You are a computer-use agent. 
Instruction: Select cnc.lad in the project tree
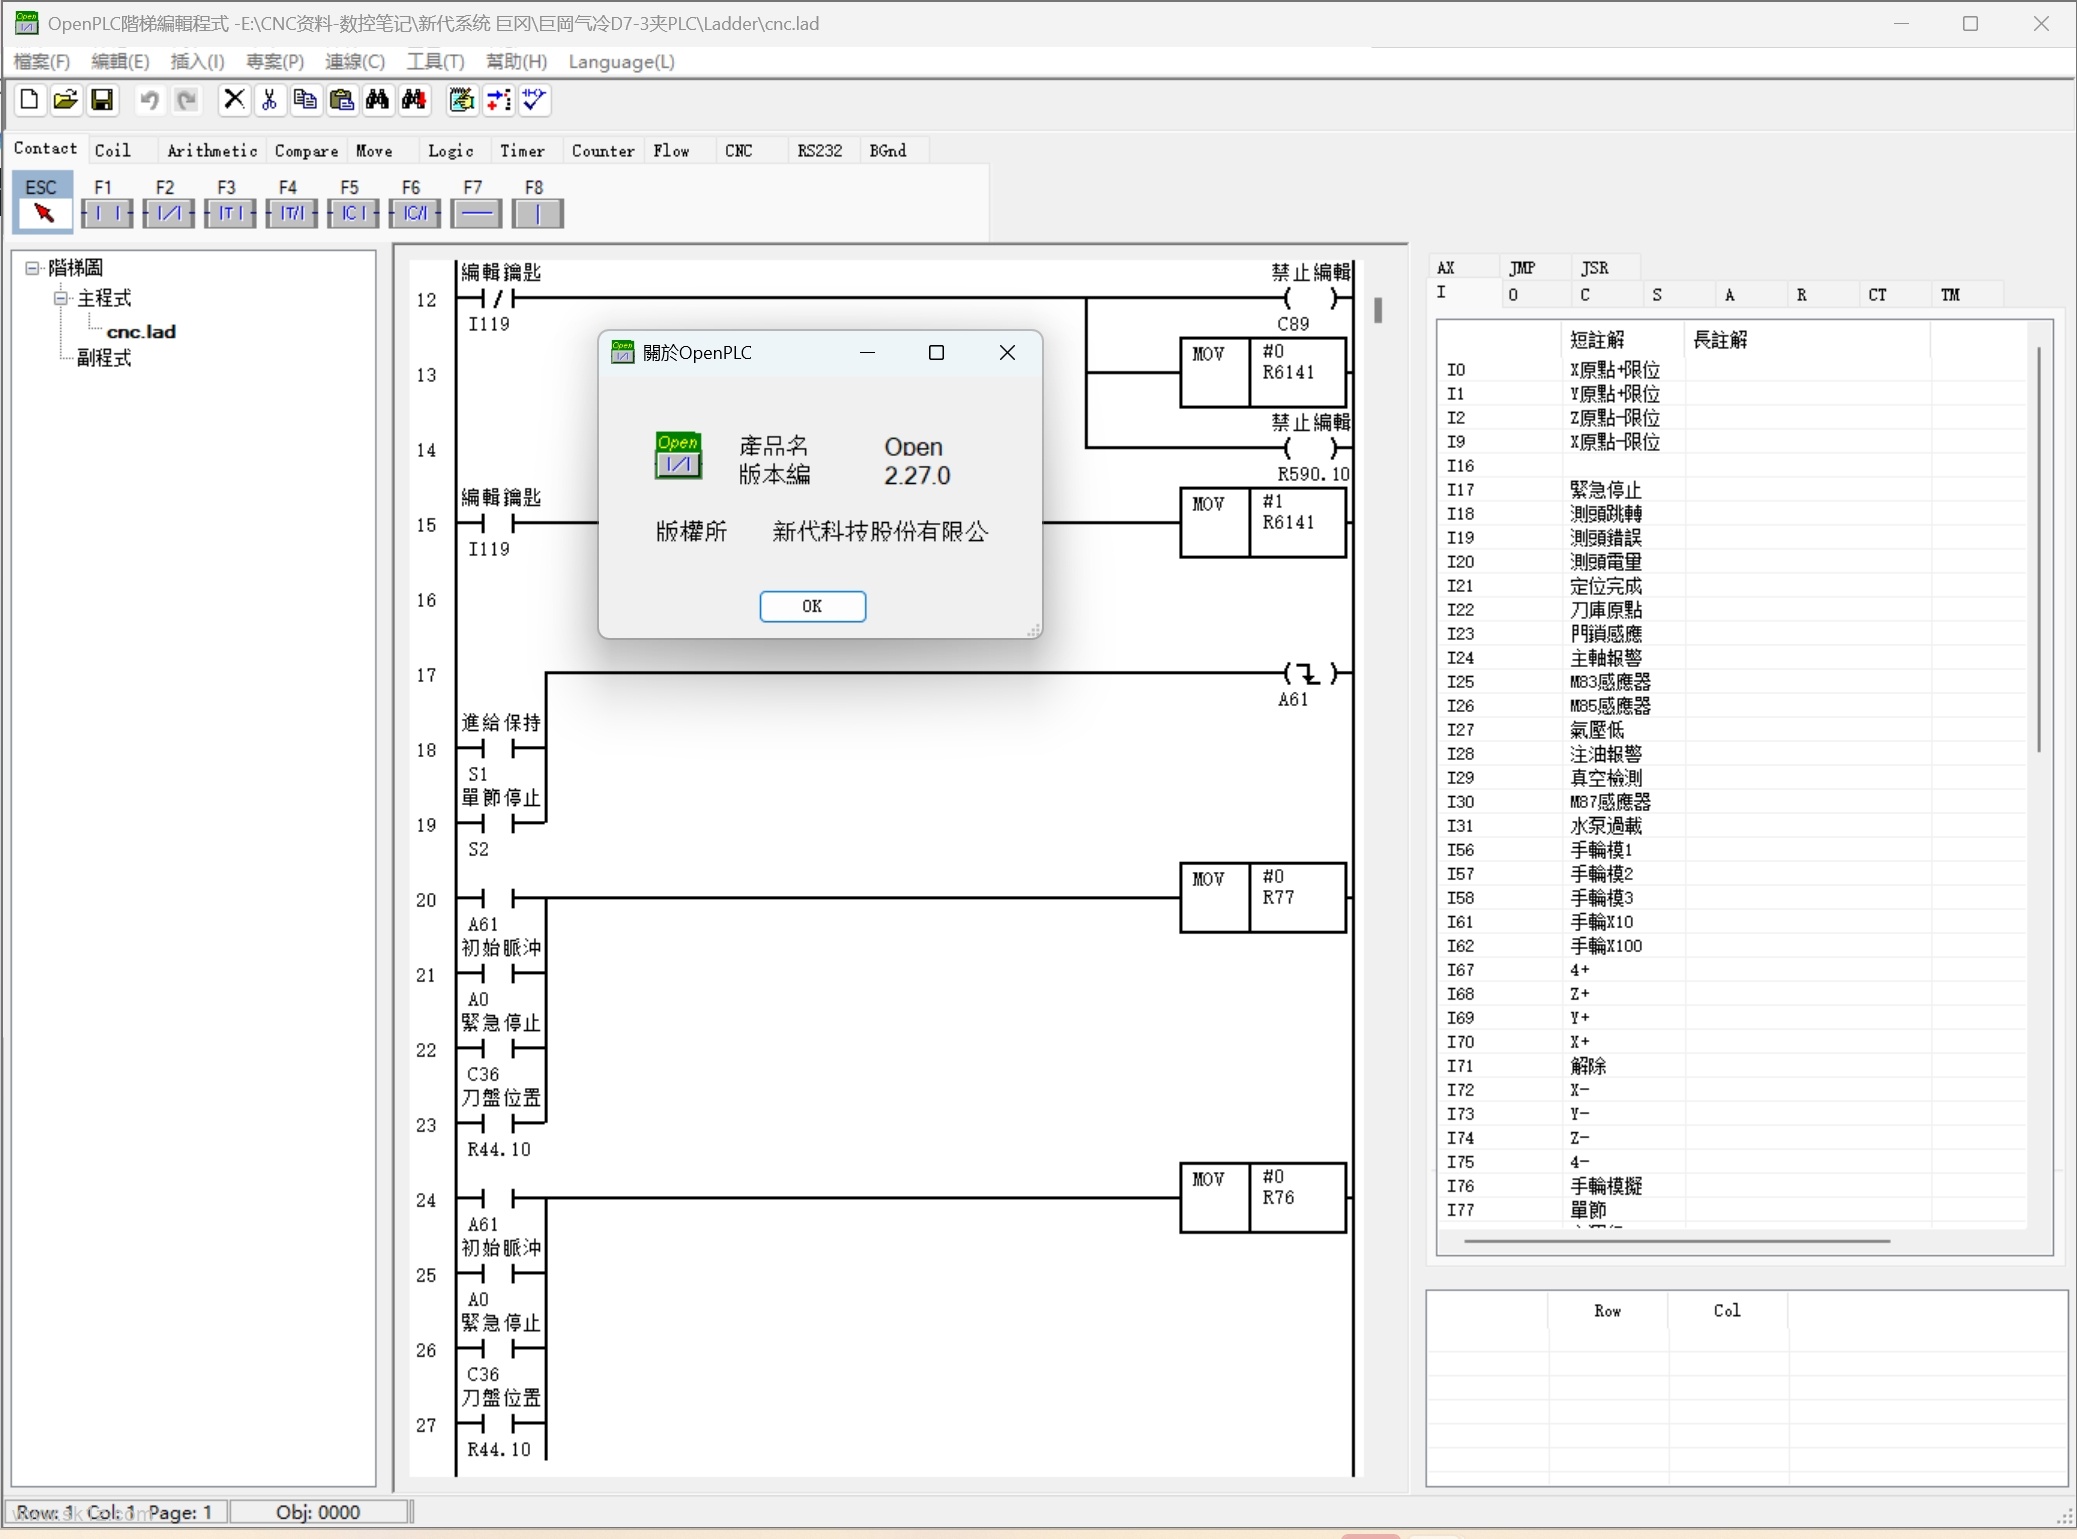[x=141, y=331]
